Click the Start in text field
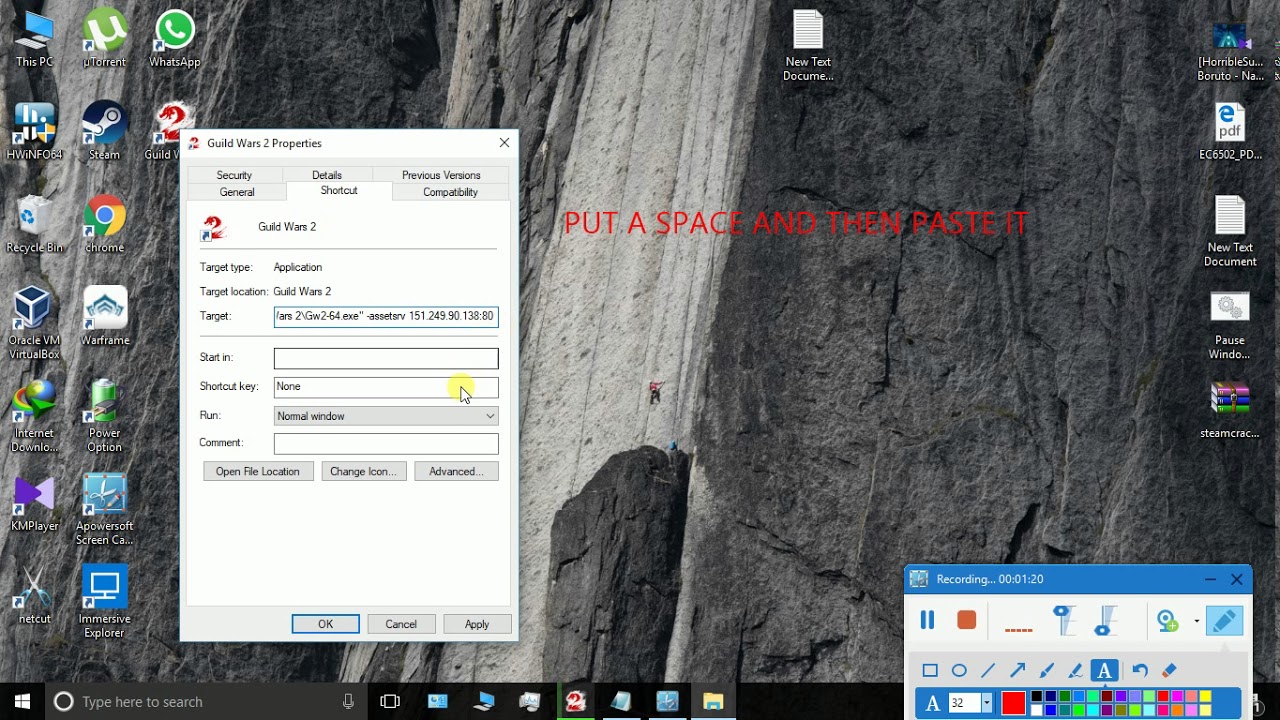Viewport: 1280px width, 720px height. coord(386,358)
